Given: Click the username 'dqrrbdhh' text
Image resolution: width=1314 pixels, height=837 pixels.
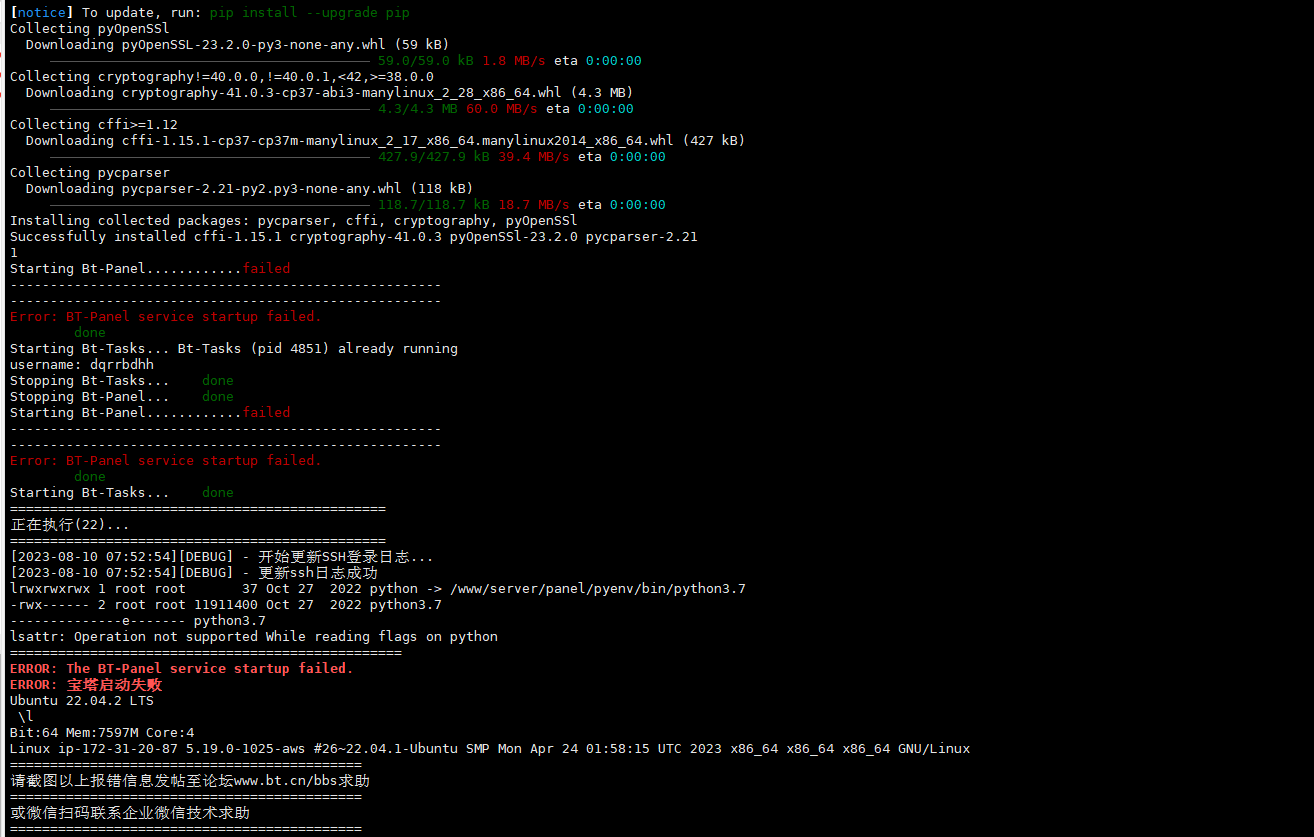Looking at the screenshot, I should [122, 364].
